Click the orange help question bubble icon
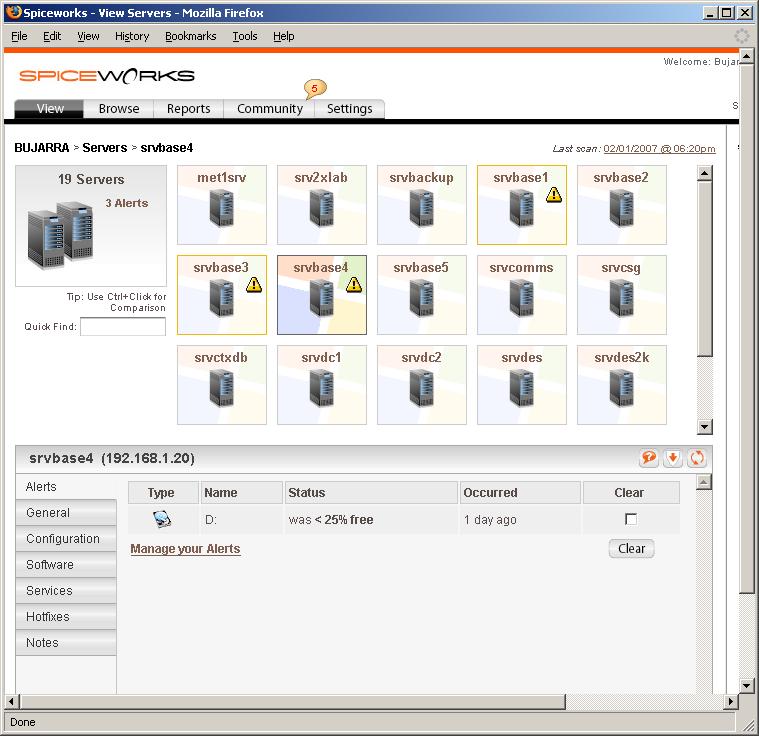Viewport: 759px width, 736px height. pyautogui.click(x=649, y=458)
